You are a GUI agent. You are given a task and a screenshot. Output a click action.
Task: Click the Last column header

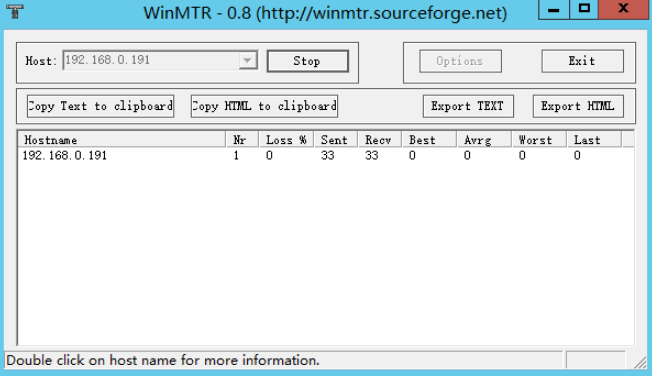(594, 140)
